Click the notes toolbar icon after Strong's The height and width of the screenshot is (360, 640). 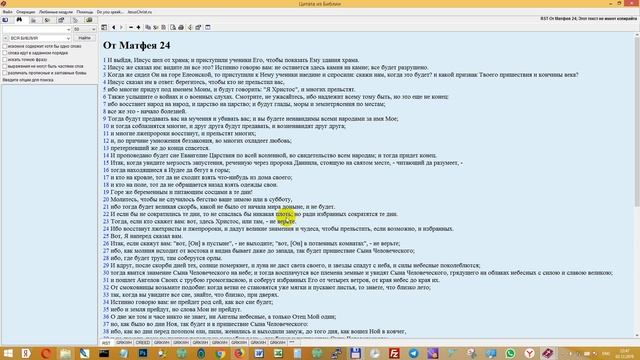click(163, 27)
